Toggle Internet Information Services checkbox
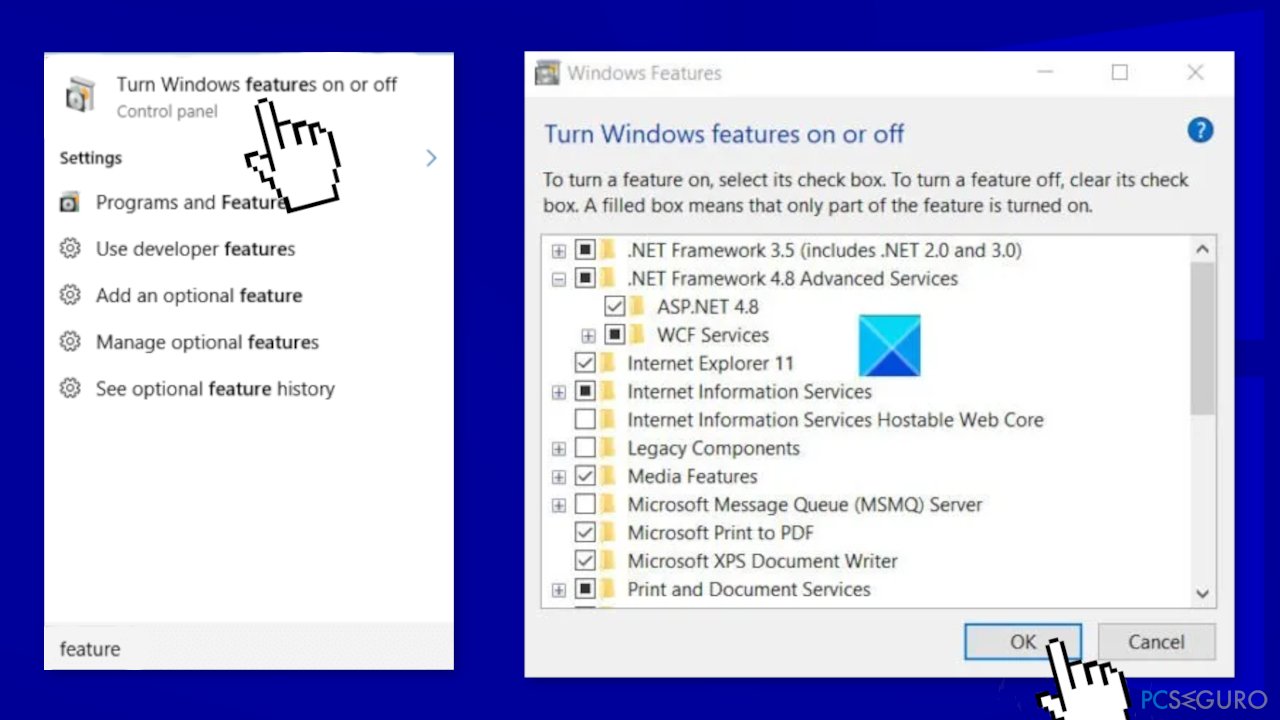Image resolution: width=1280 pixels, height=720 pixels. [585, 391]
